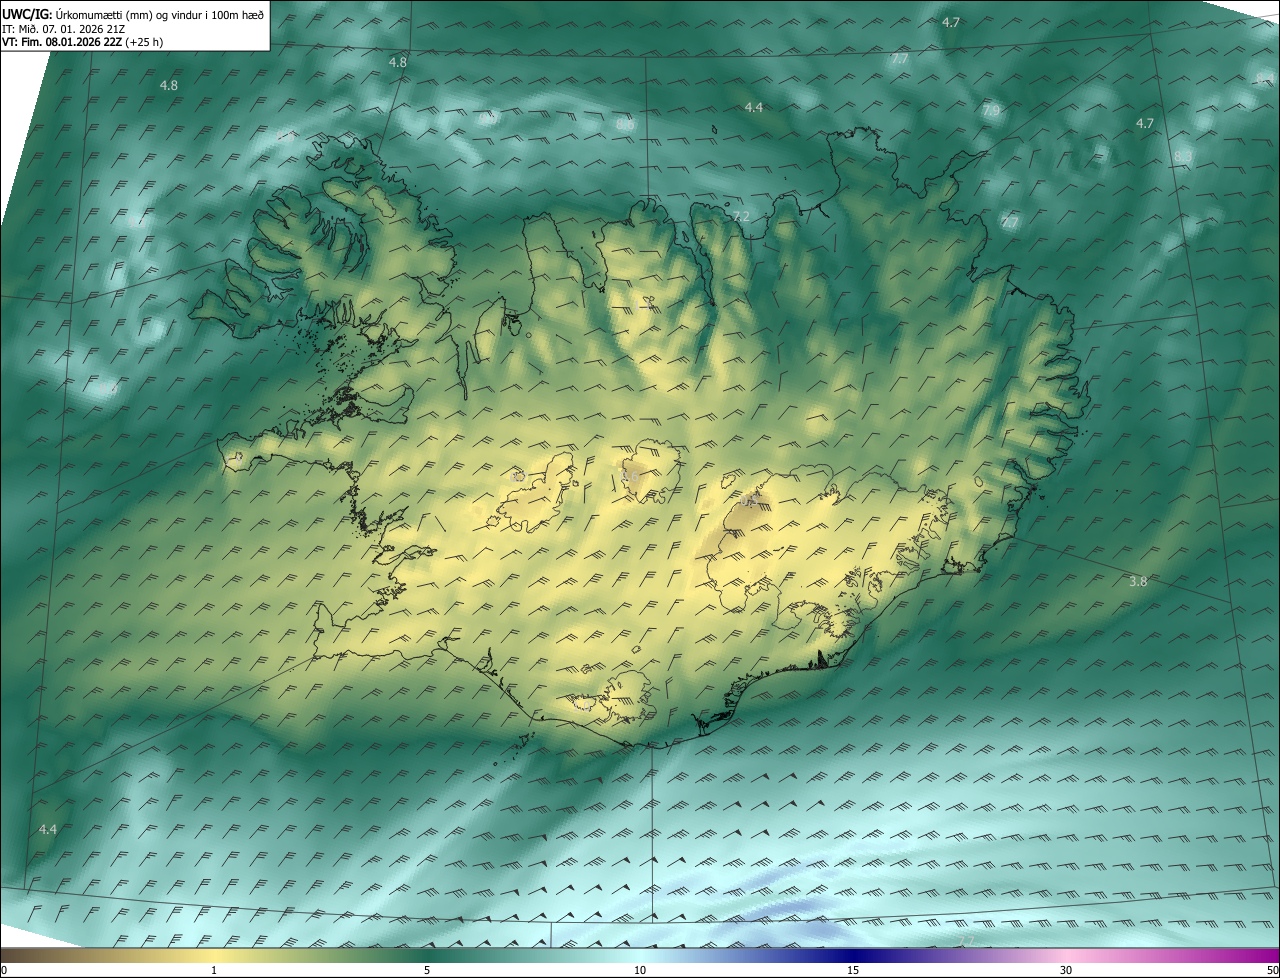This screenshot has height=978, width=1280.
Task: Click the 7.2 value label on the map
Action: click(741, 216)
